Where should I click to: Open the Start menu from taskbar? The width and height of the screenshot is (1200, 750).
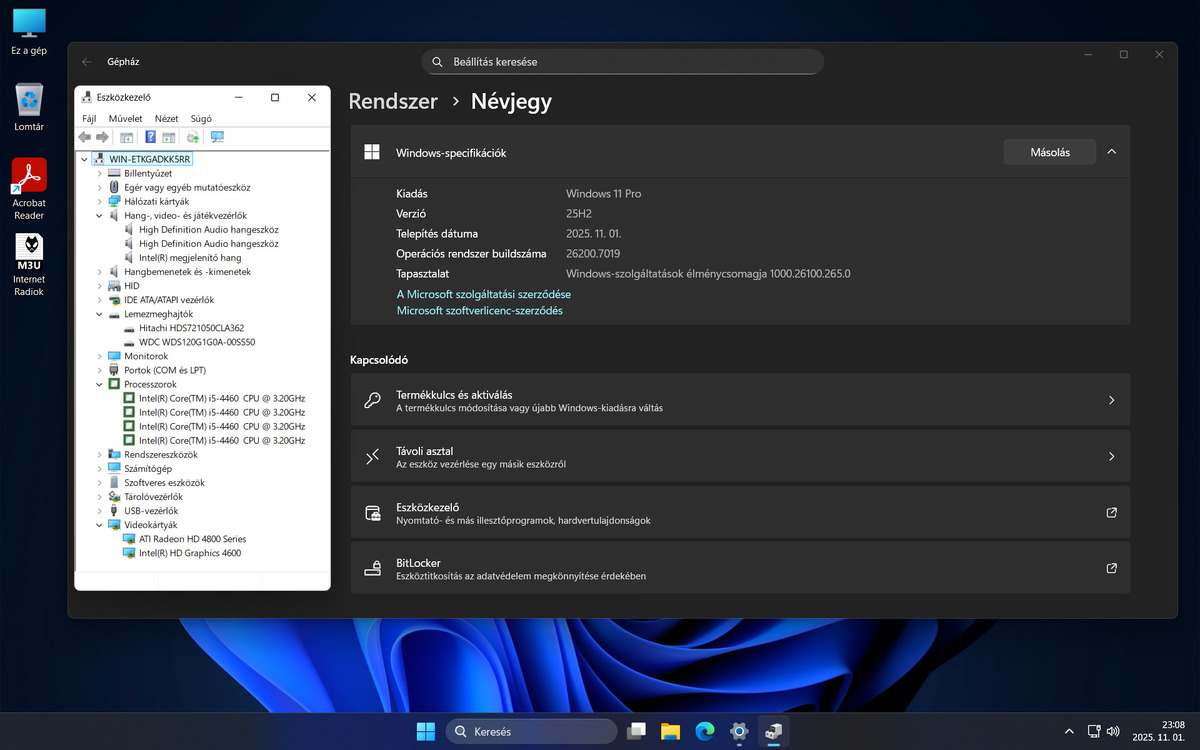point(426,731)
